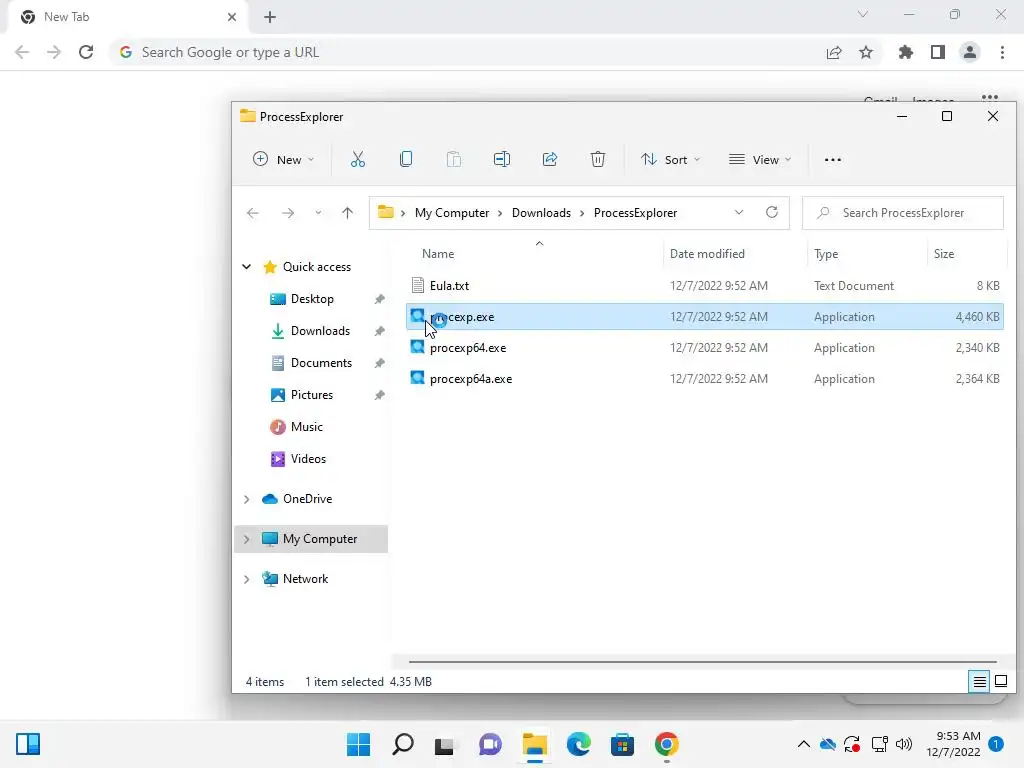This screenshot has height=768, width=1024.
Task: Bookmark this tab with star icon
Action: 866,52
